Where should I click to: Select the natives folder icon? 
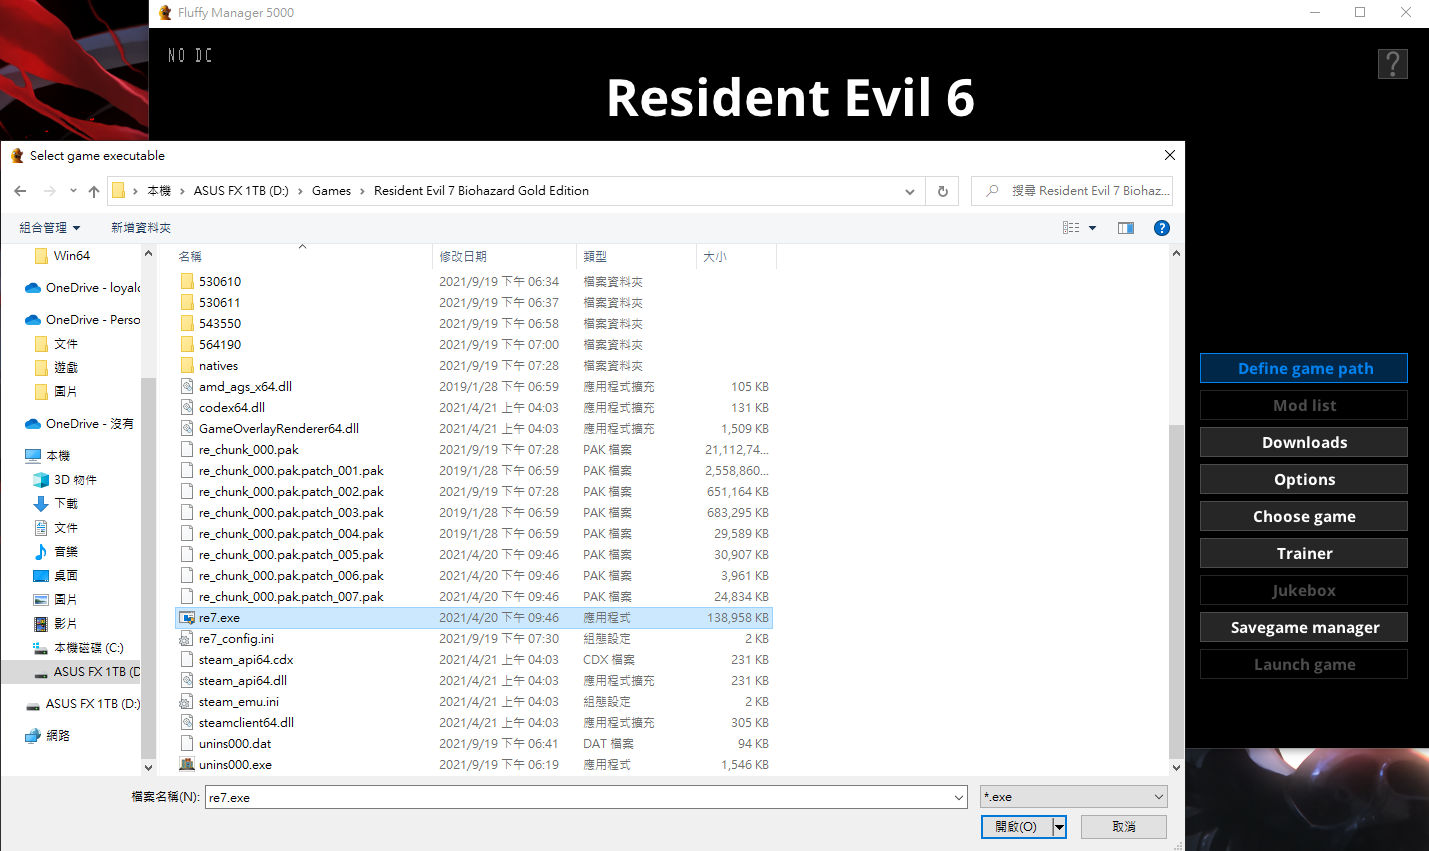pyautogui.click(x=187, y=366)
